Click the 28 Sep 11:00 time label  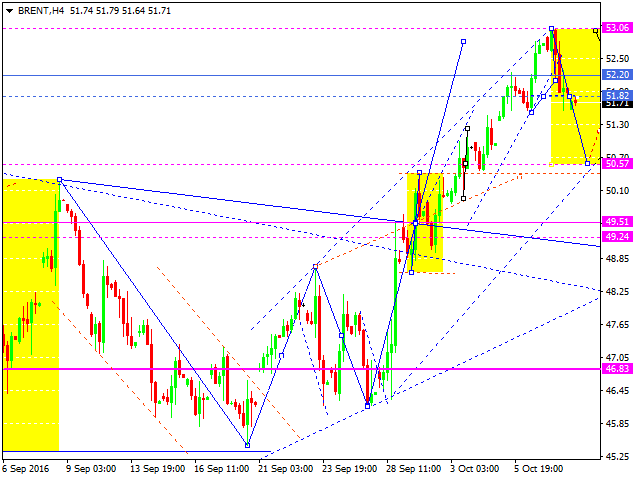[x=413, y=469]
